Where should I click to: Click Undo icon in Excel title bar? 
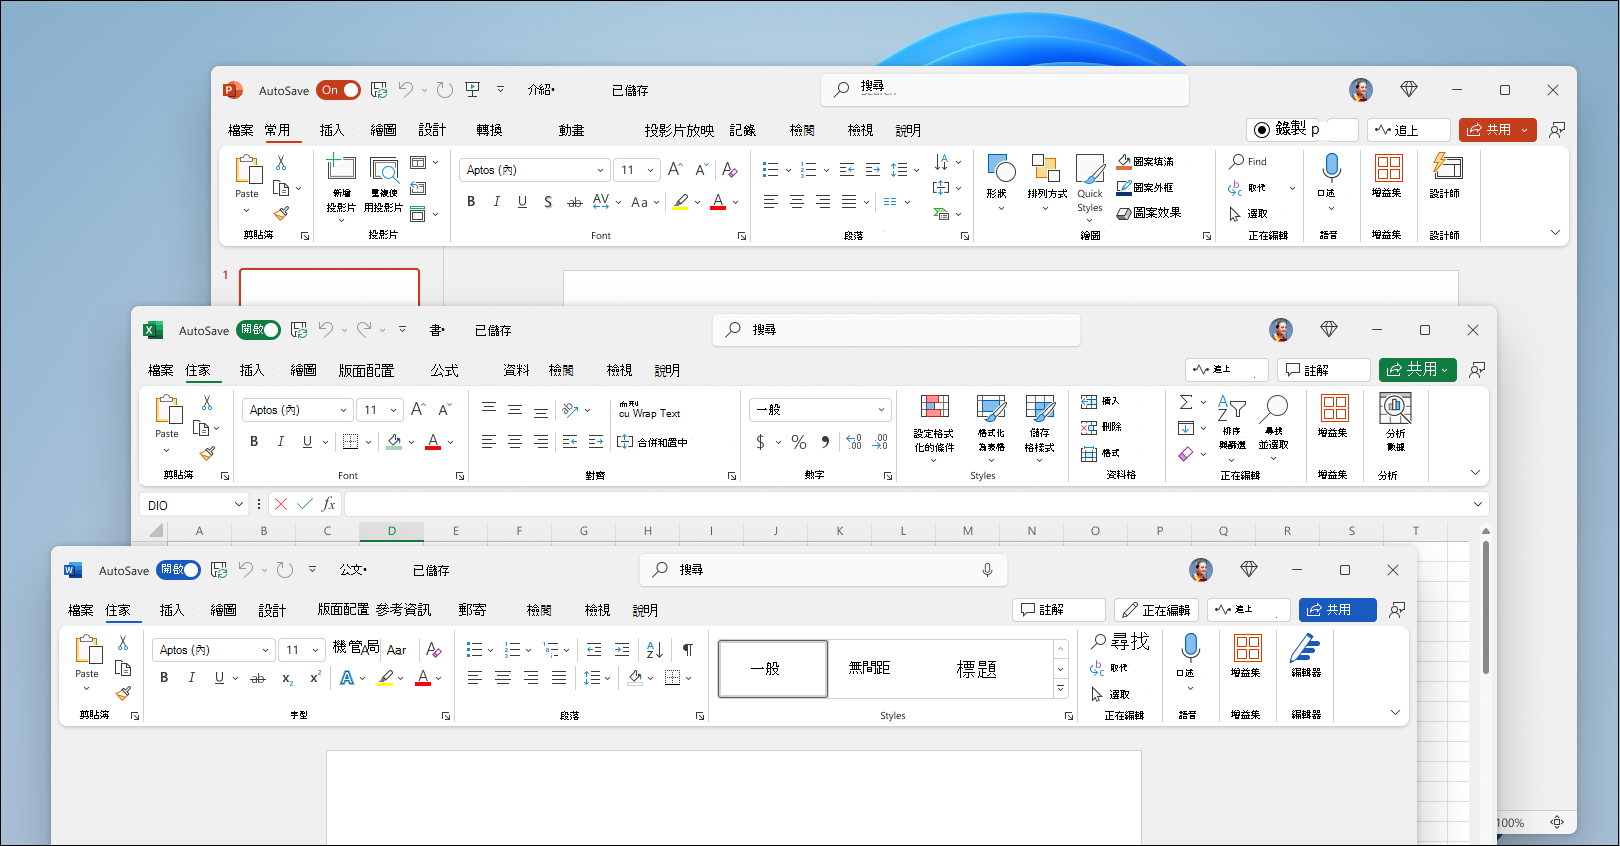[x=326, y=330]
